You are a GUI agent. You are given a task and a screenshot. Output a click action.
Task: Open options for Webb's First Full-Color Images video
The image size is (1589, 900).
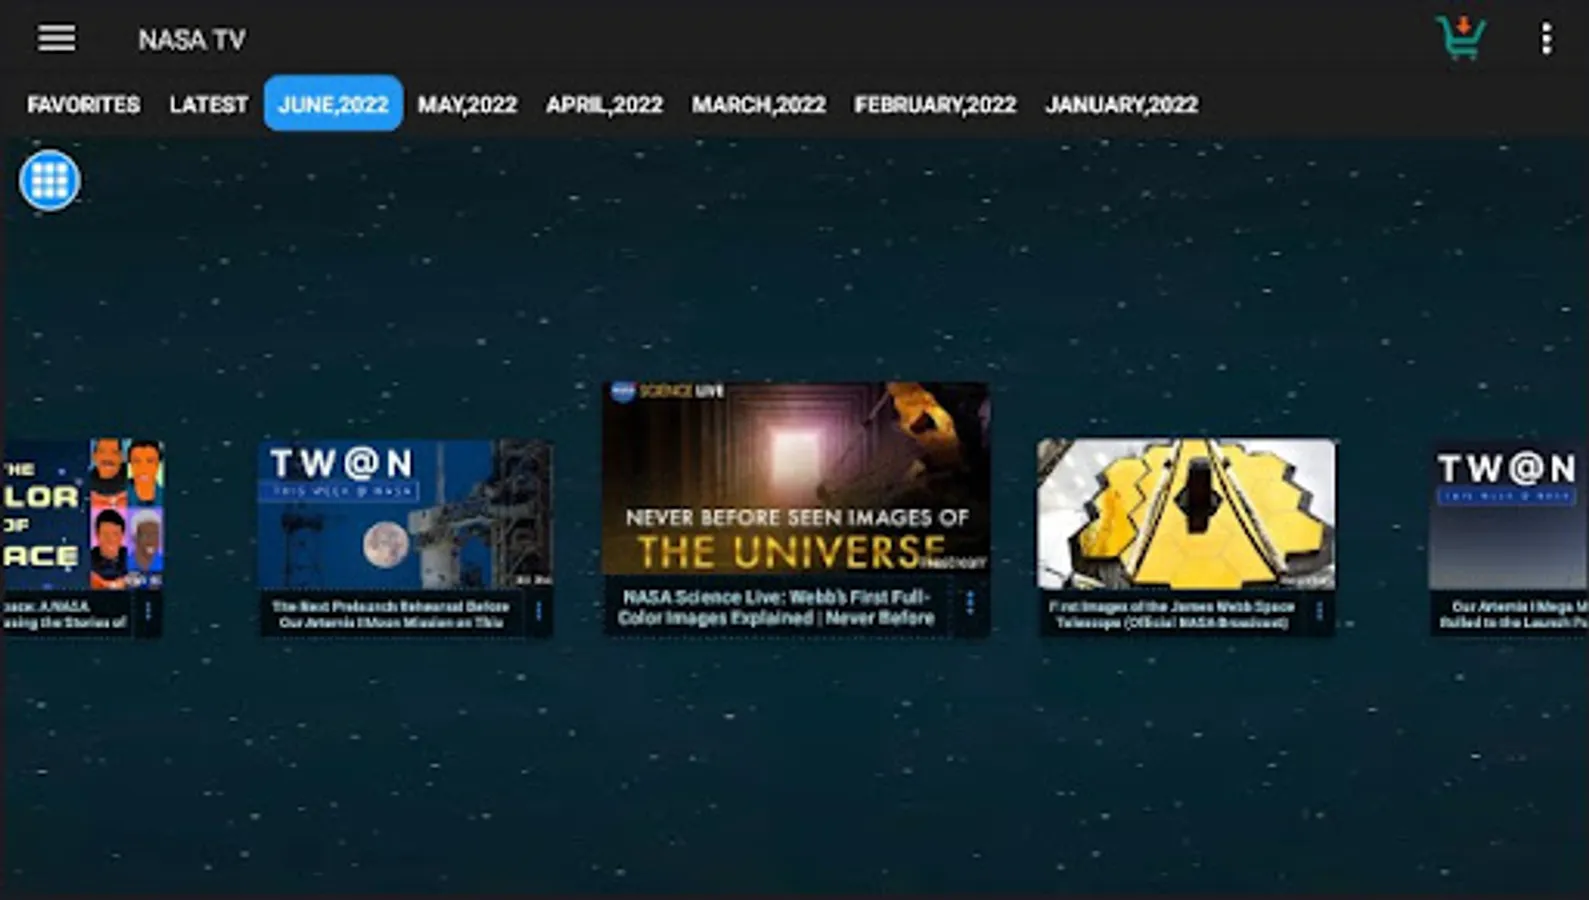click(x=970, y=603)
